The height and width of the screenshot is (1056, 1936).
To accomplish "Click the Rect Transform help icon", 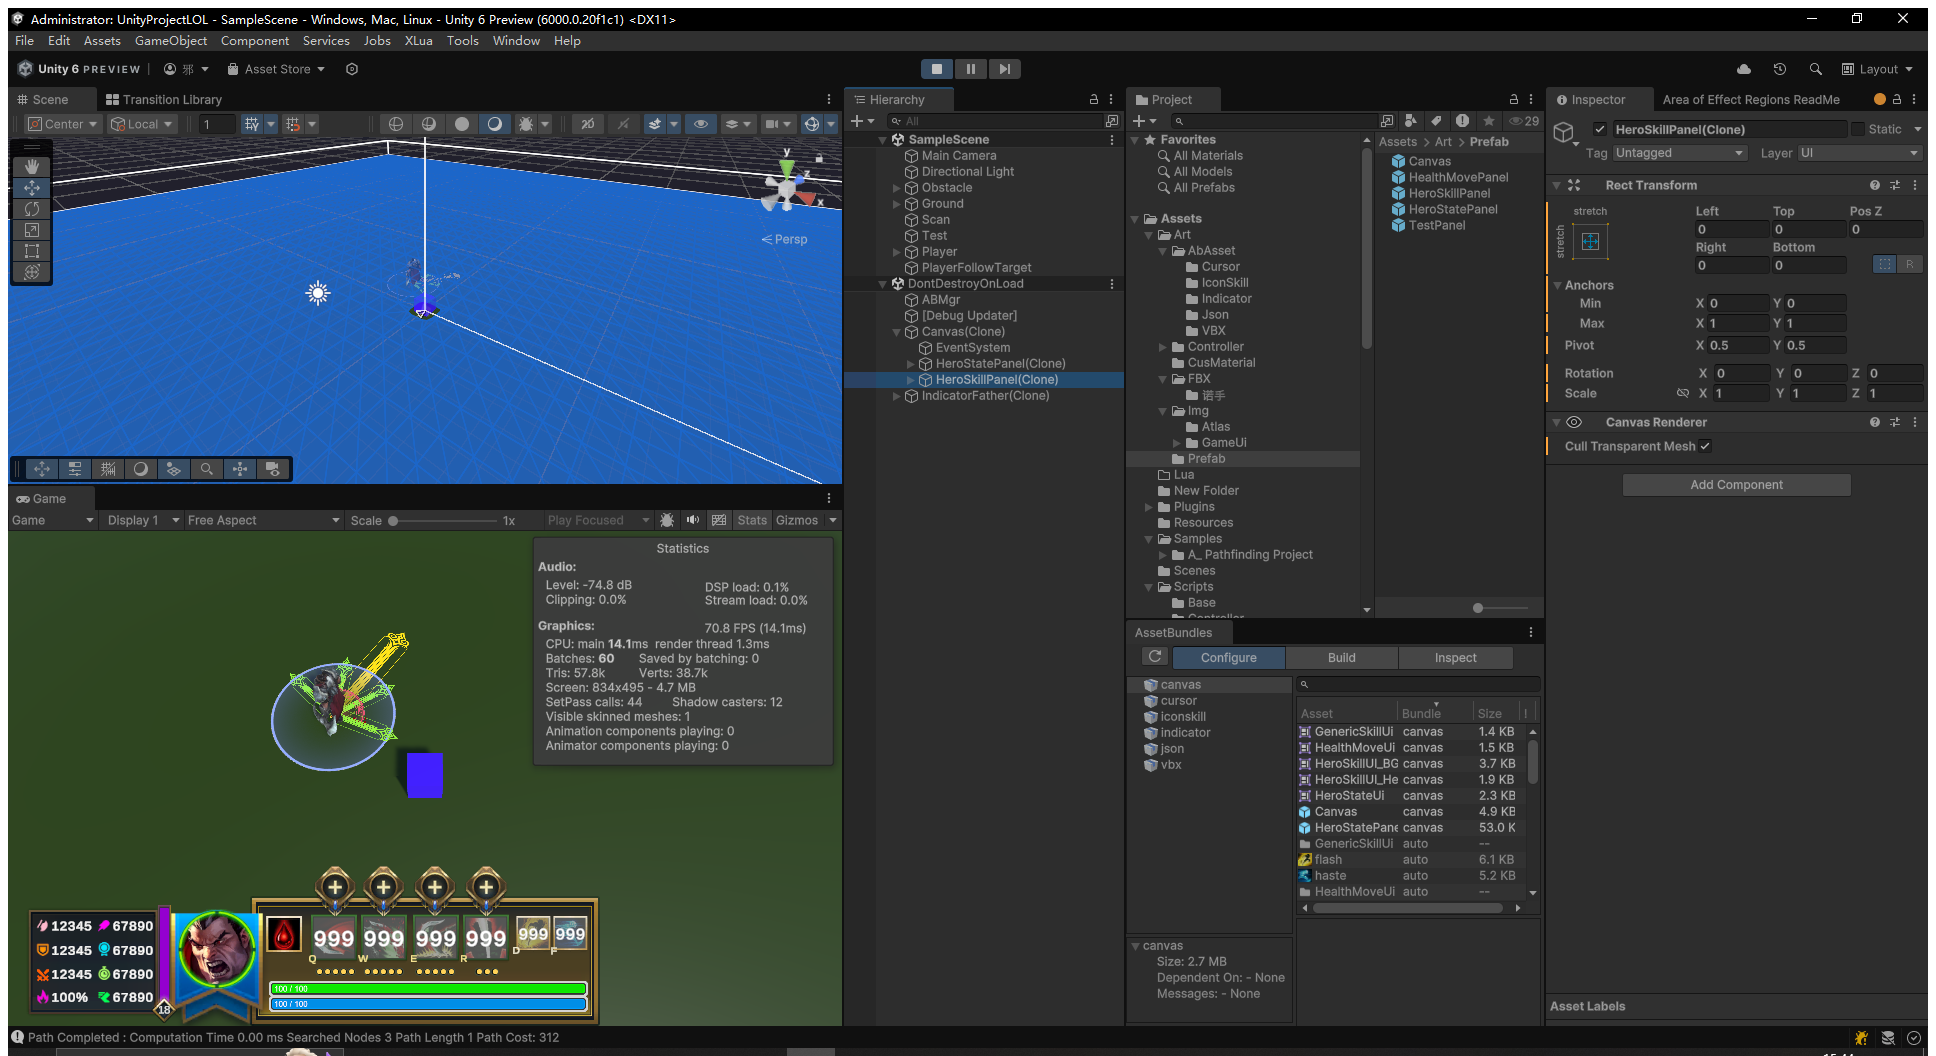I will [x=1875, y=185].
